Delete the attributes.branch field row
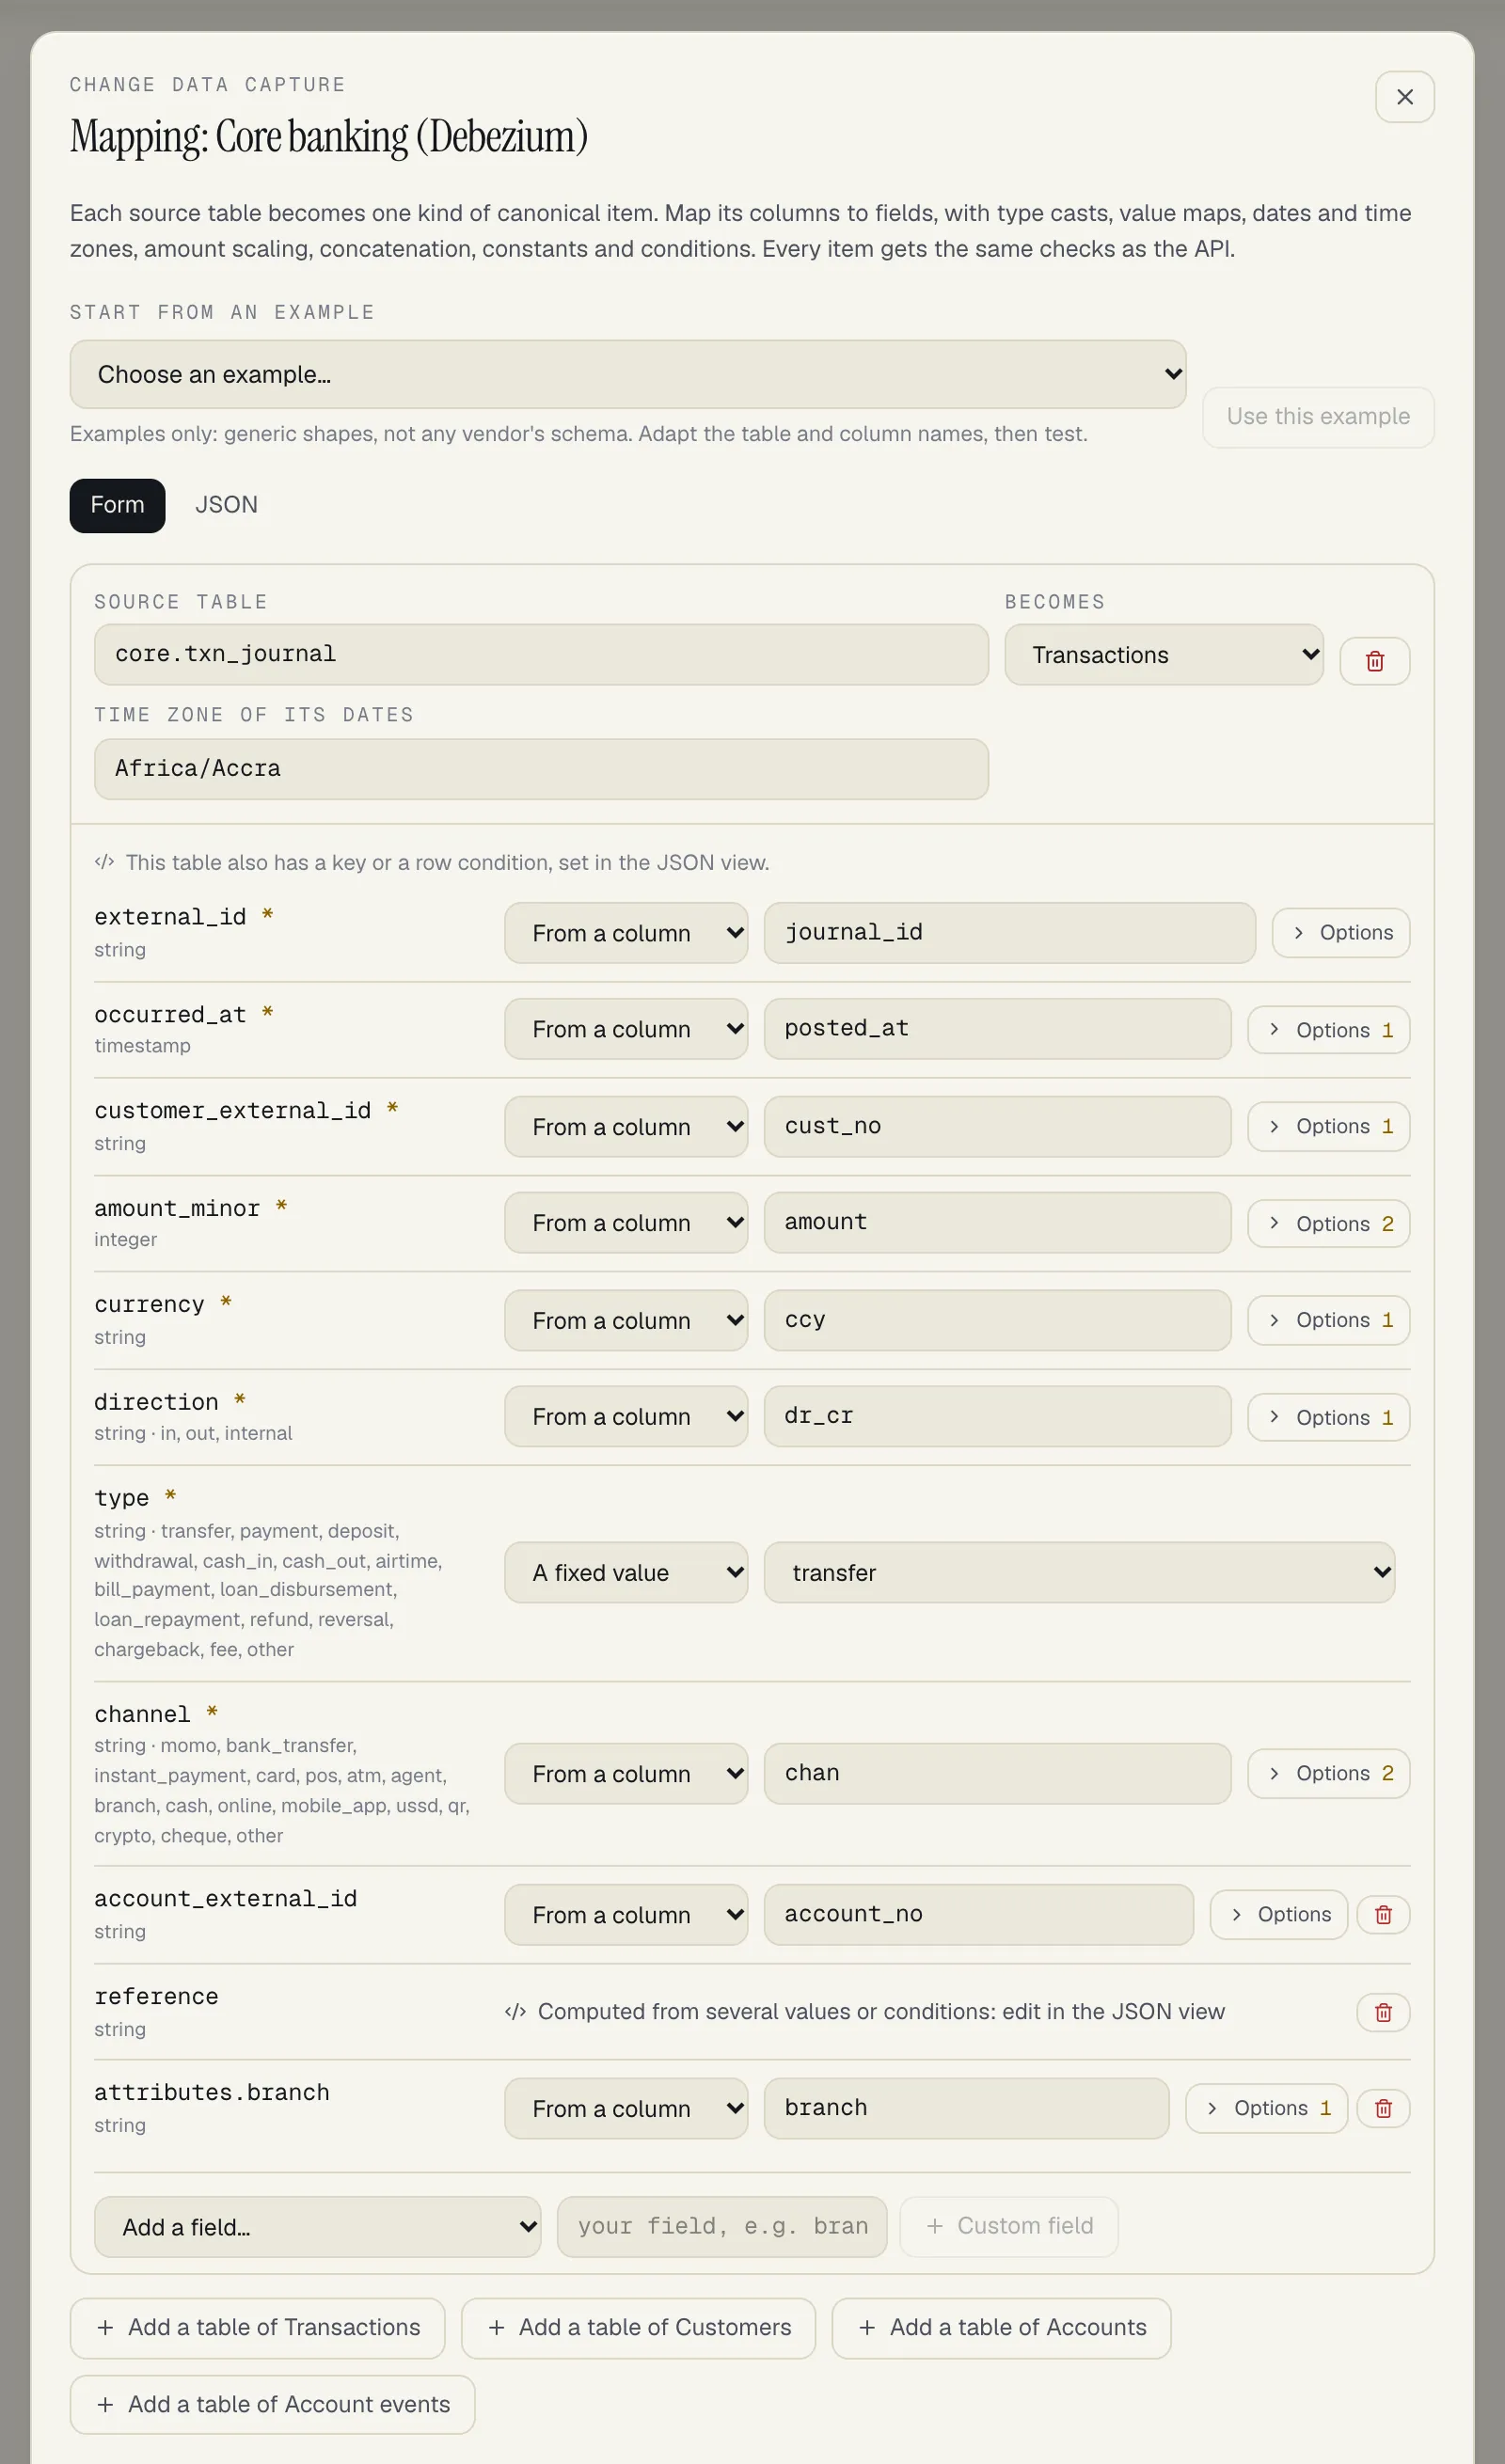 1383,2108
